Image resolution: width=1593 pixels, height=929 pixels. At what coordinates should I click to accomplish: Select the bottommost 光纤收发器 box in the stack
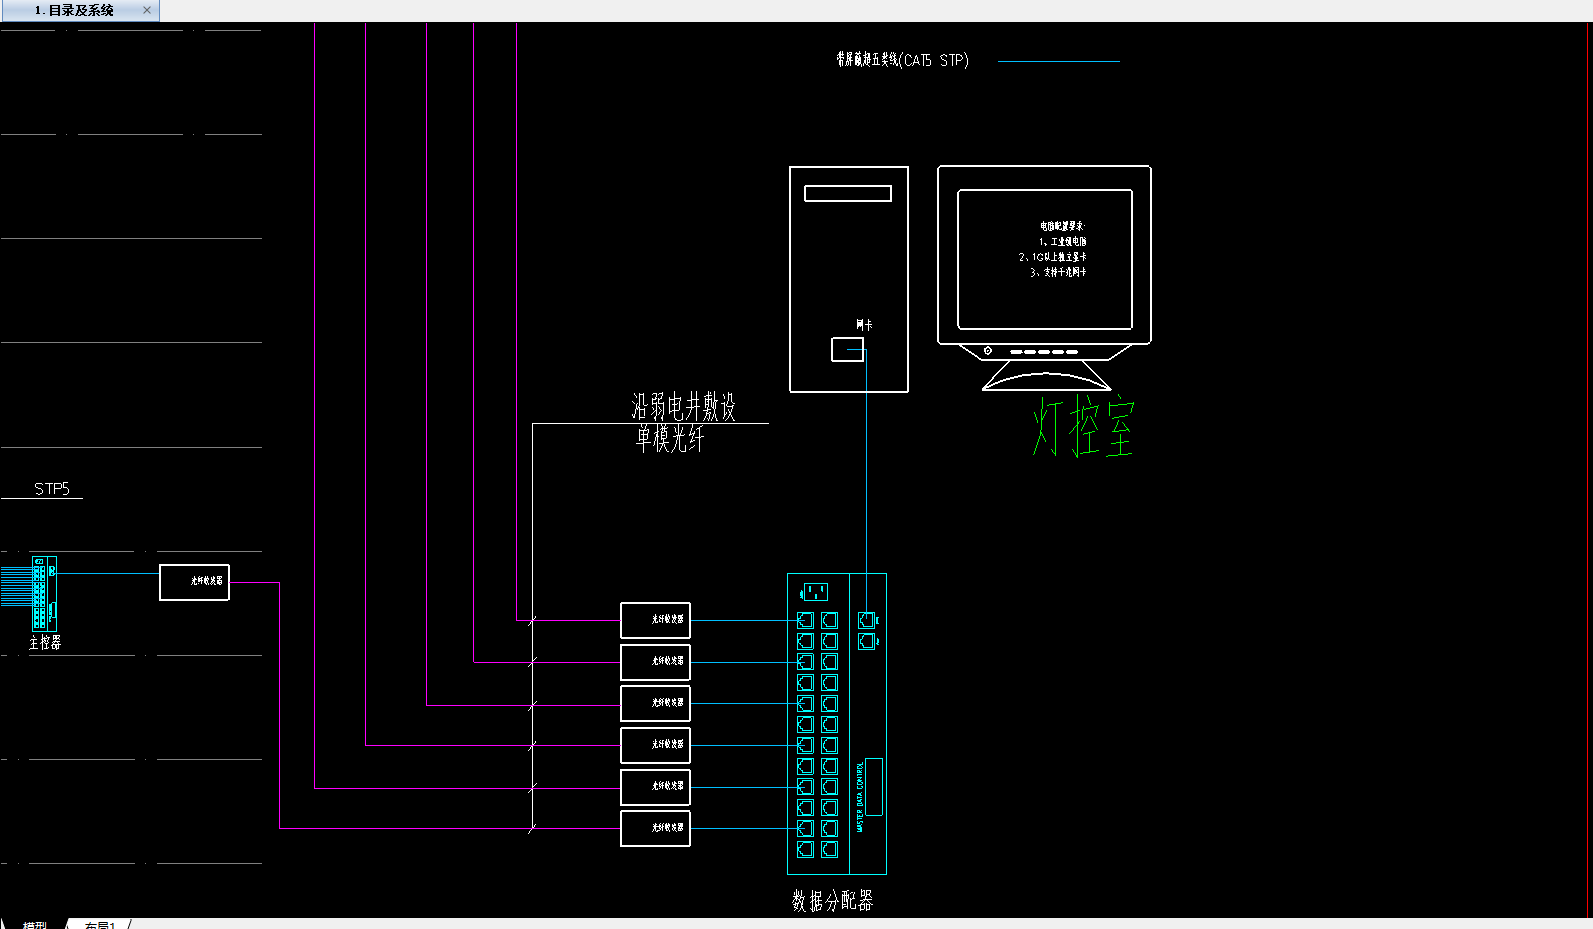pos(655,828)
